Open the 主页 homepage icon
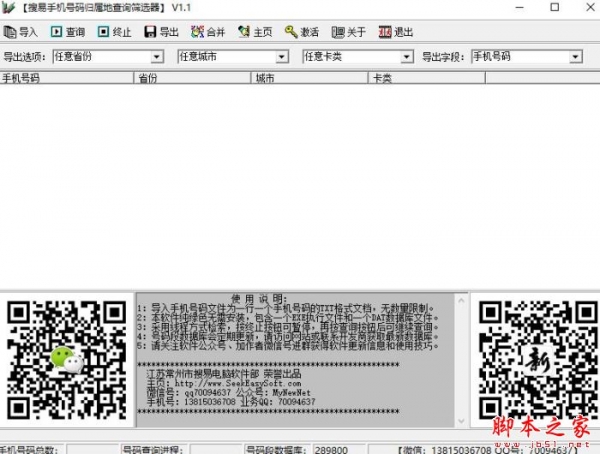Screen dimensions: 600x454 pos(244,32)
